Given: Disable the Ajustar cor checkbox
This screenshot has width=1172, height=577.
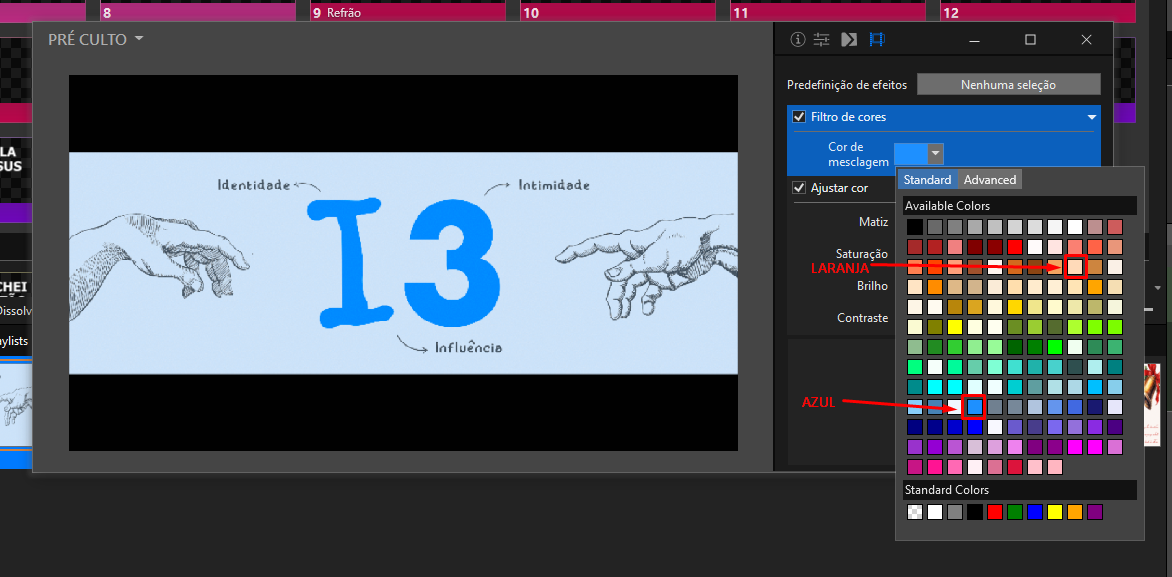Looking at the screenshot, I should click(799, 188).
